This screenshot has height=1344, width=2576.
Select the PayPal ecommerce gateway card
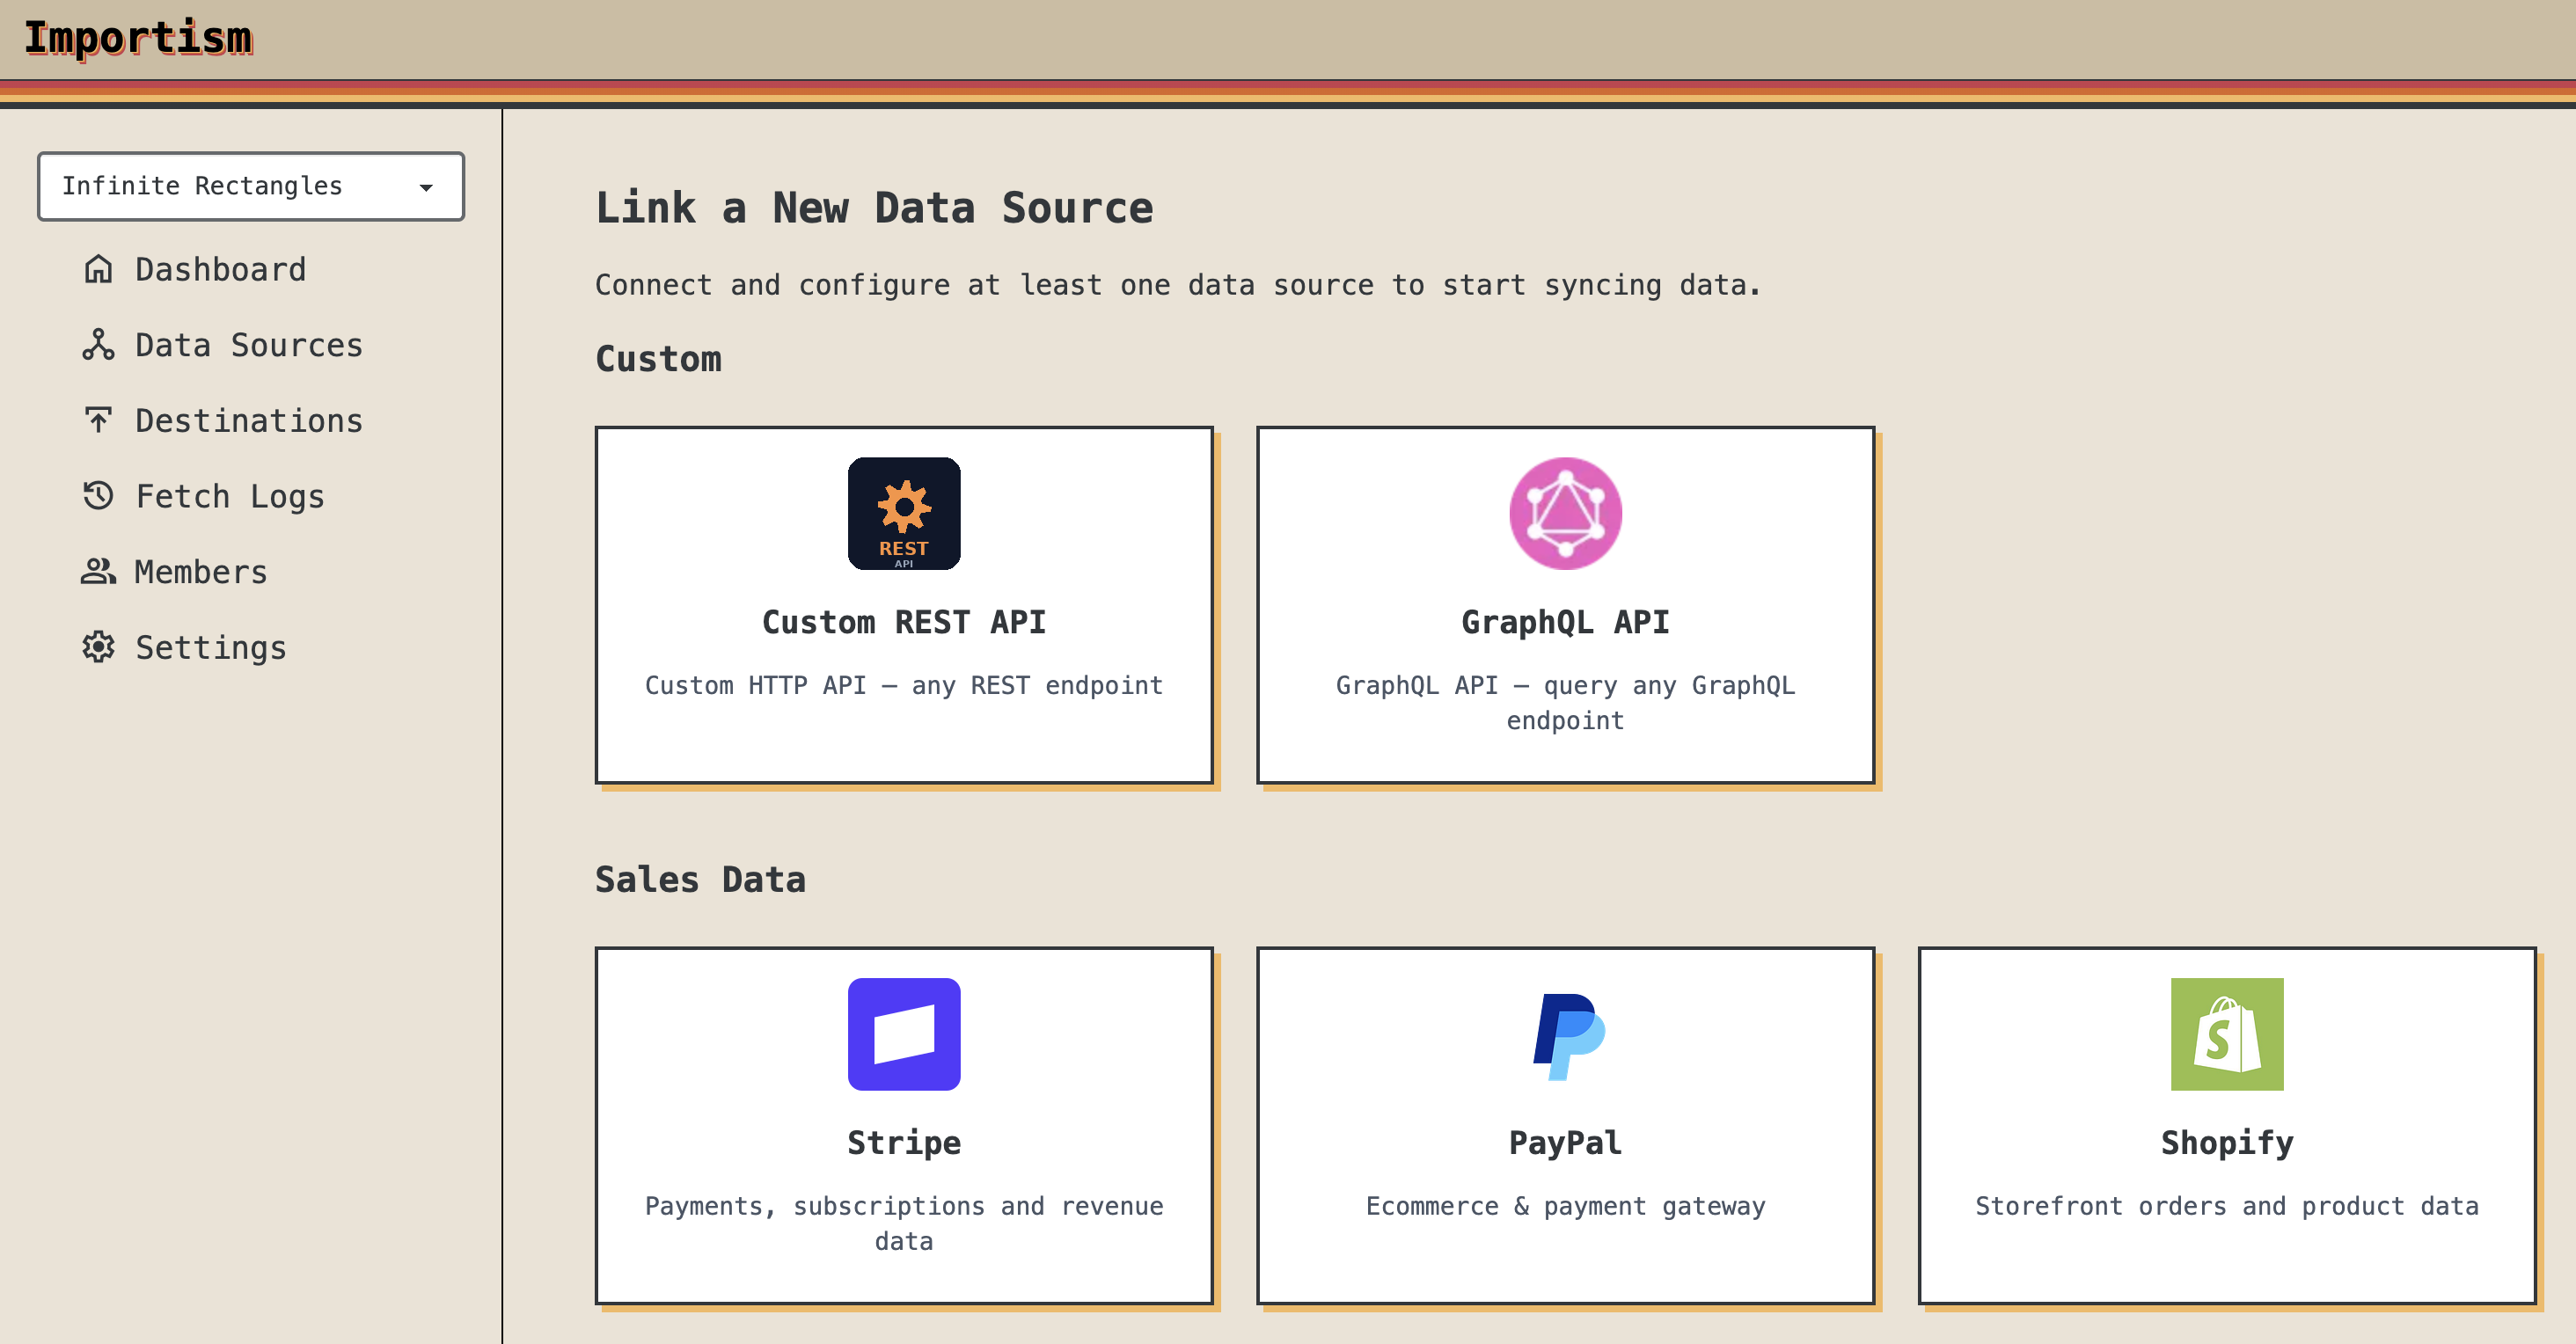pos(1565,1125)
